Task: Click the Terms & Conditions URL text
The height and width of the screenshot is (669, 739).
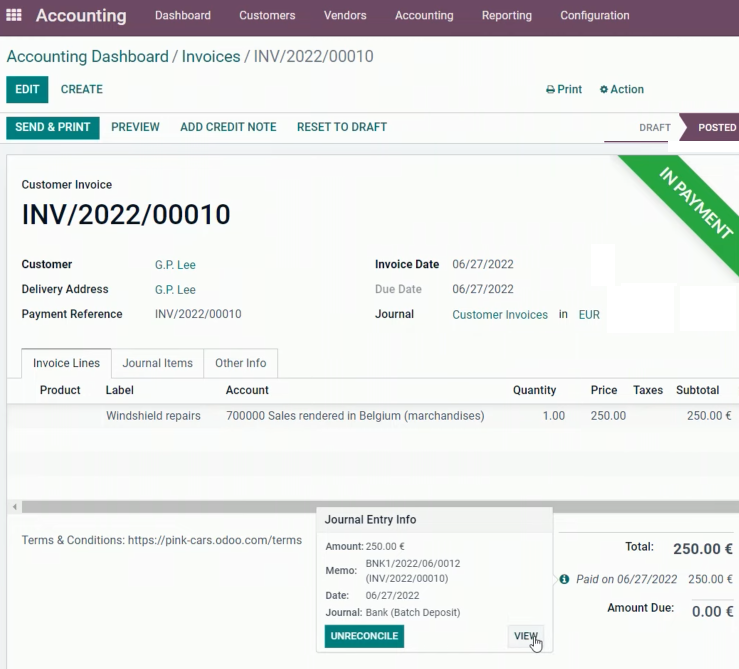Action: pos(215,540)
